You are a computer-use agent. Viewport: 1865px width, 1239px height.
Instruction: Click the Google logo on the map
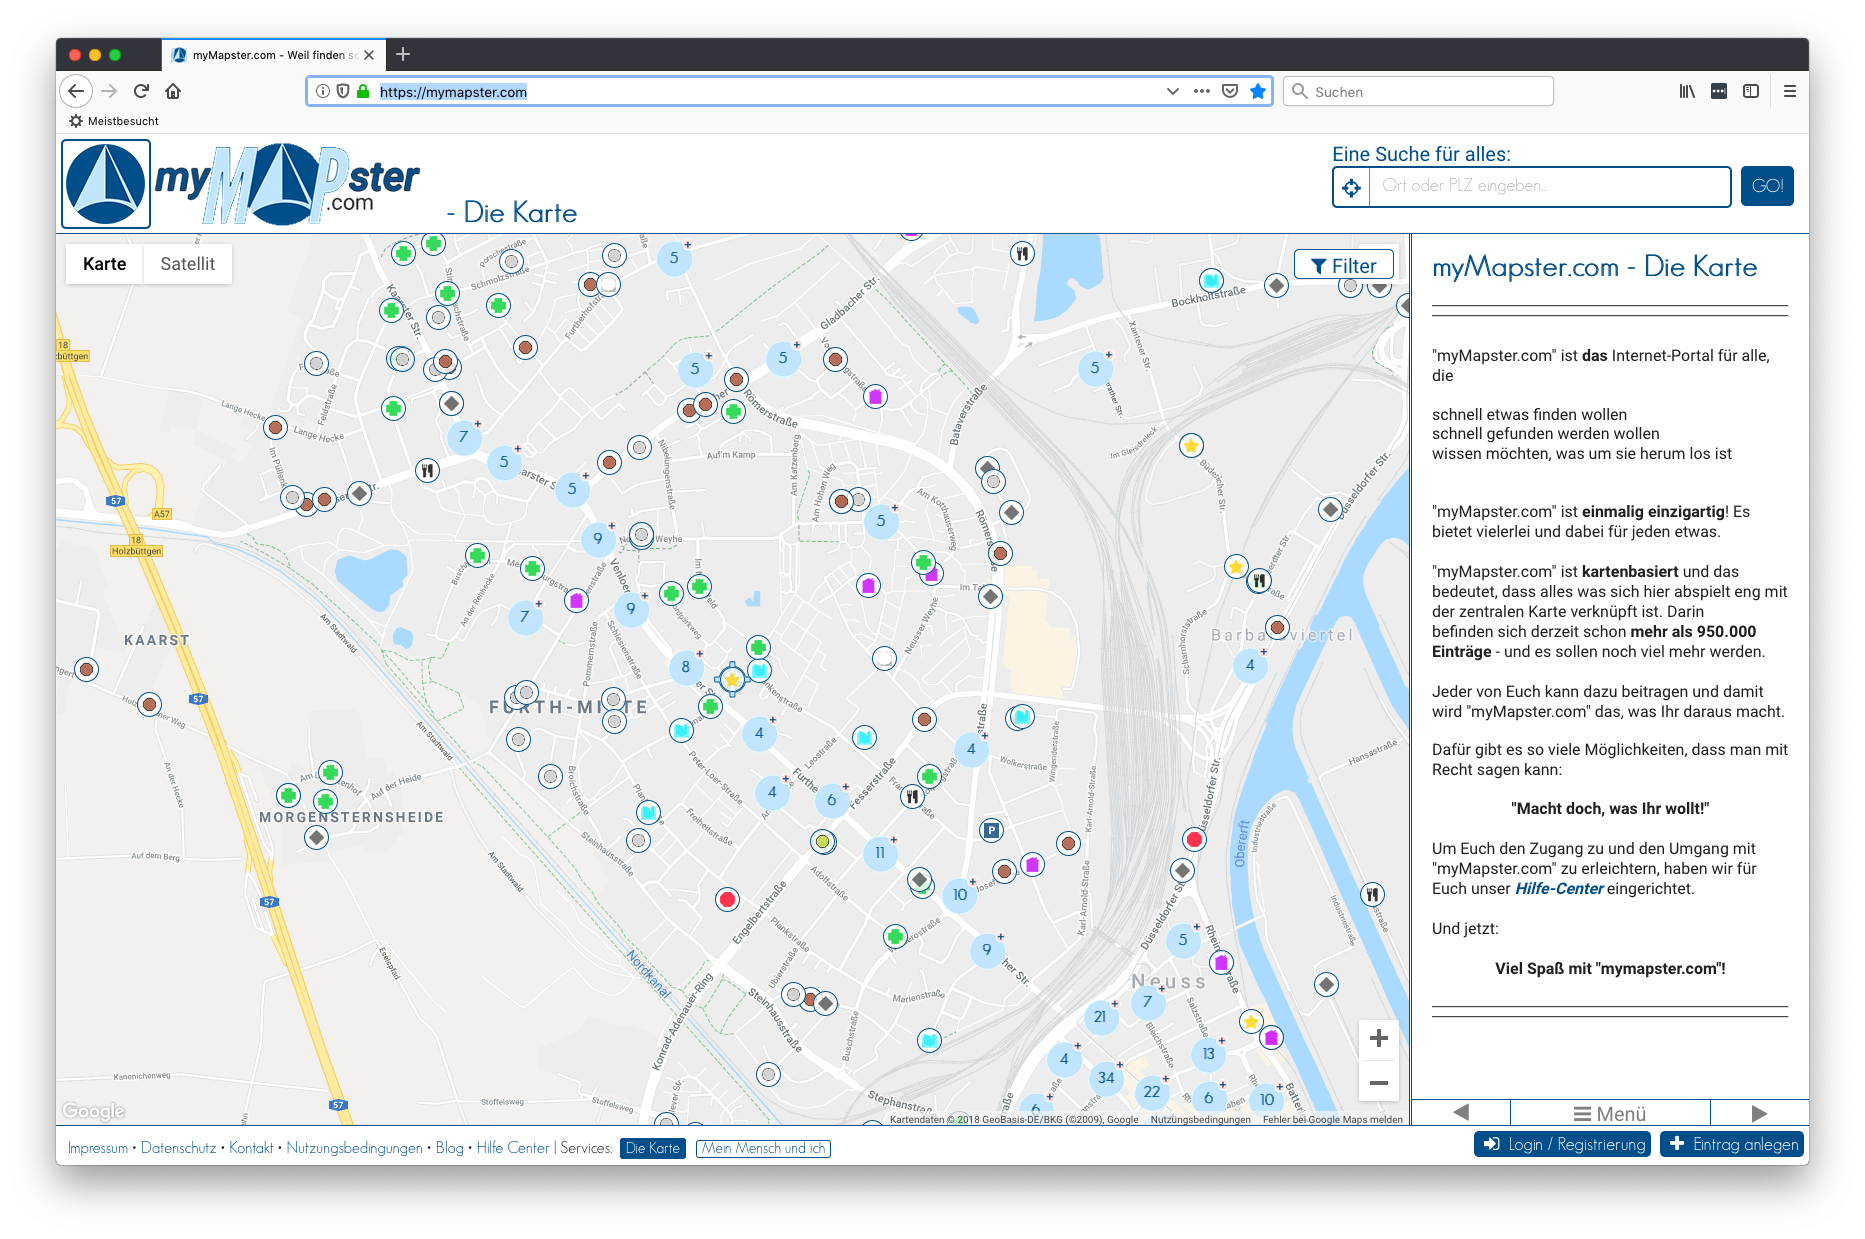(x=93, y=1111)
